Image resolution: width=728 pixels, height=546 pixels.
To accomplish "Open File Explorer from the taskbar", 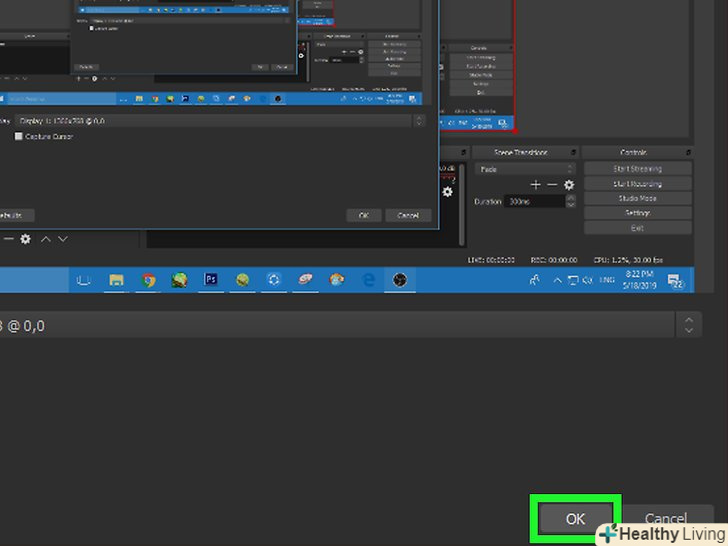I will [116, 280].
